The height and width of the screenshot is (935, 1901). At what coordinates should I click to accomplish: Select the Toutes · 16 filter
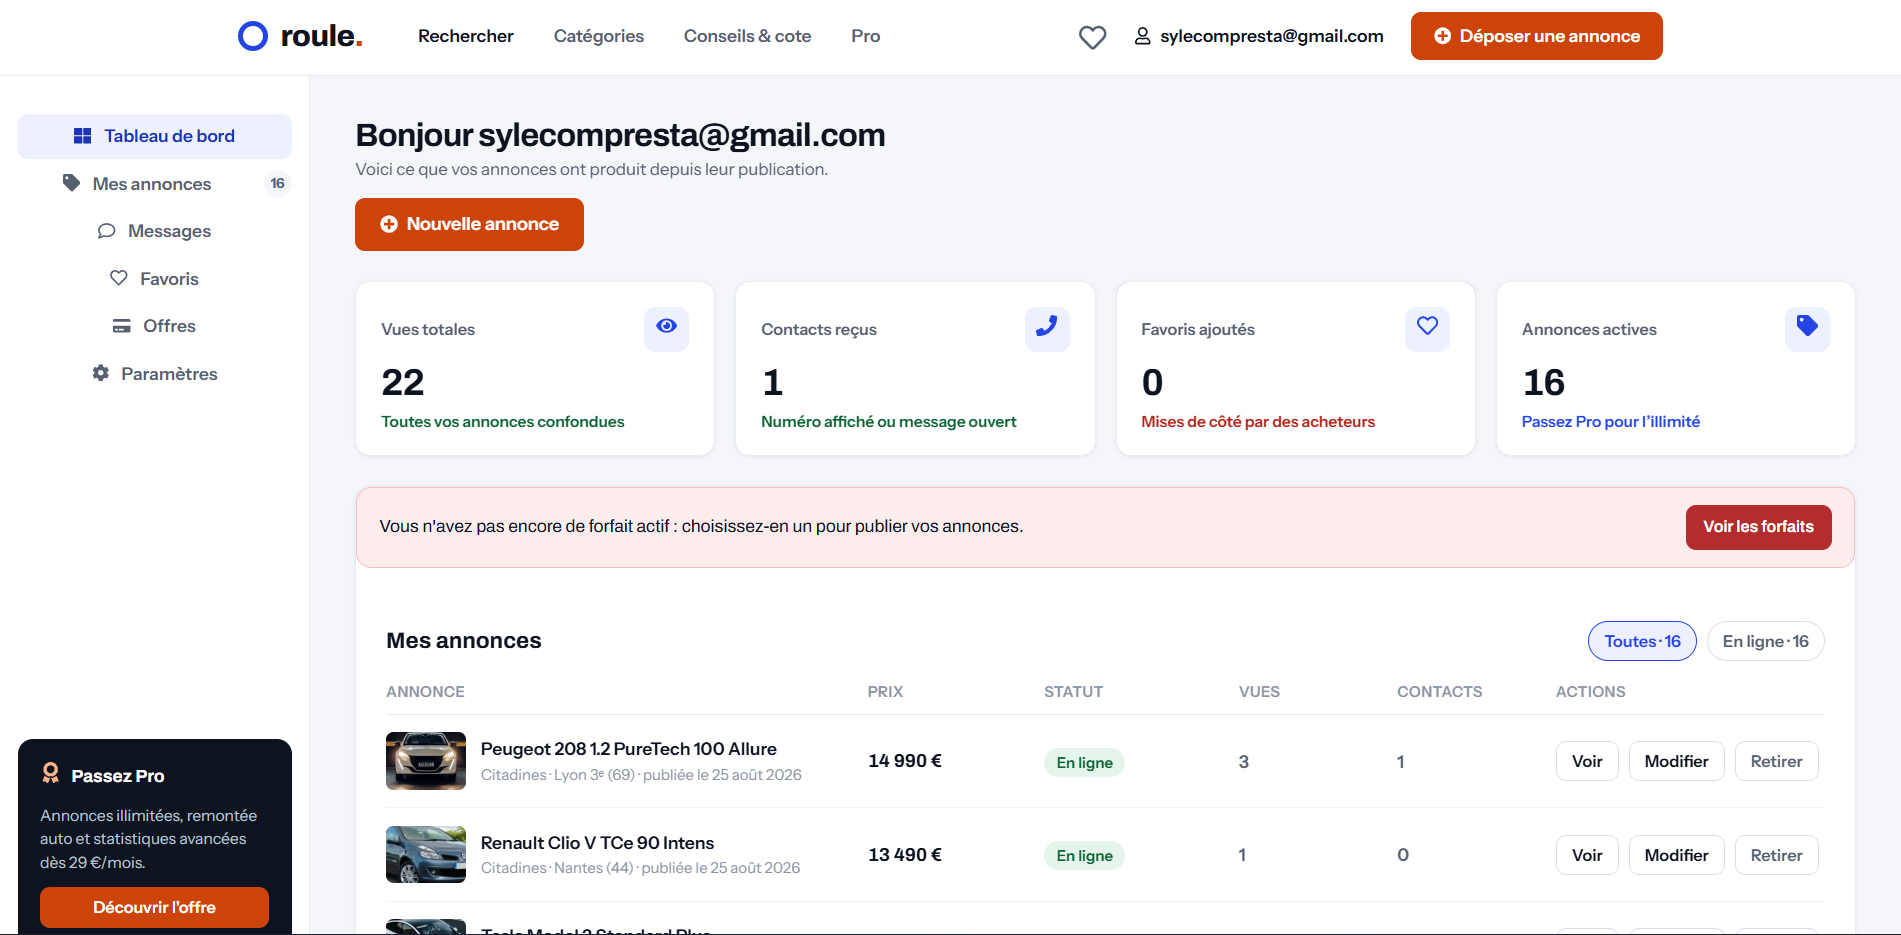coord(1642,641)
